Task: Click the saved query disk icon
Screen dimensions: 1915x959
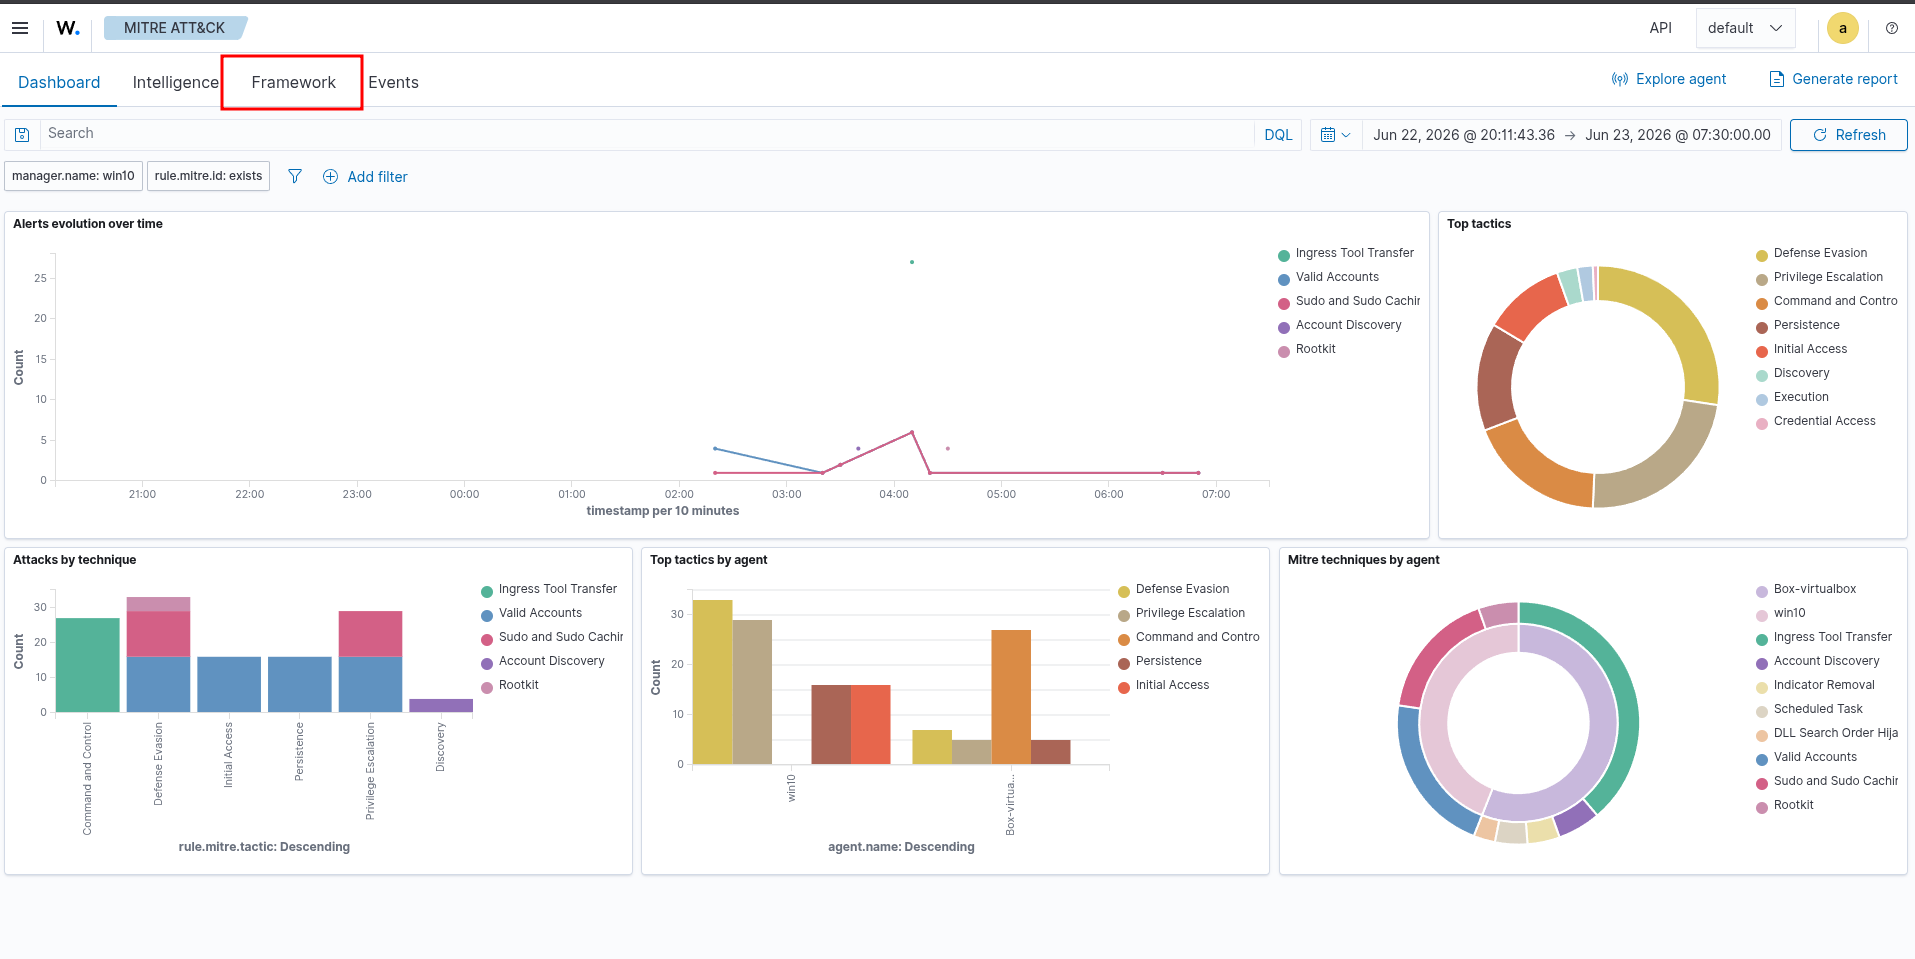Action: (22, 134)
